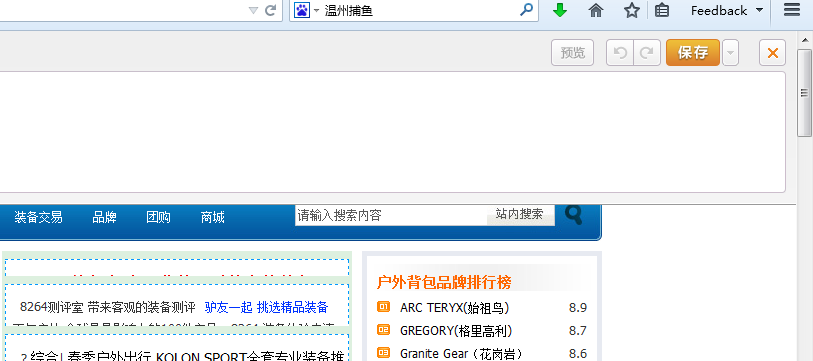Choose a search engine via the Baidu paw icon
The height and width of the screenshot is (361, 813).
(302, 10)
